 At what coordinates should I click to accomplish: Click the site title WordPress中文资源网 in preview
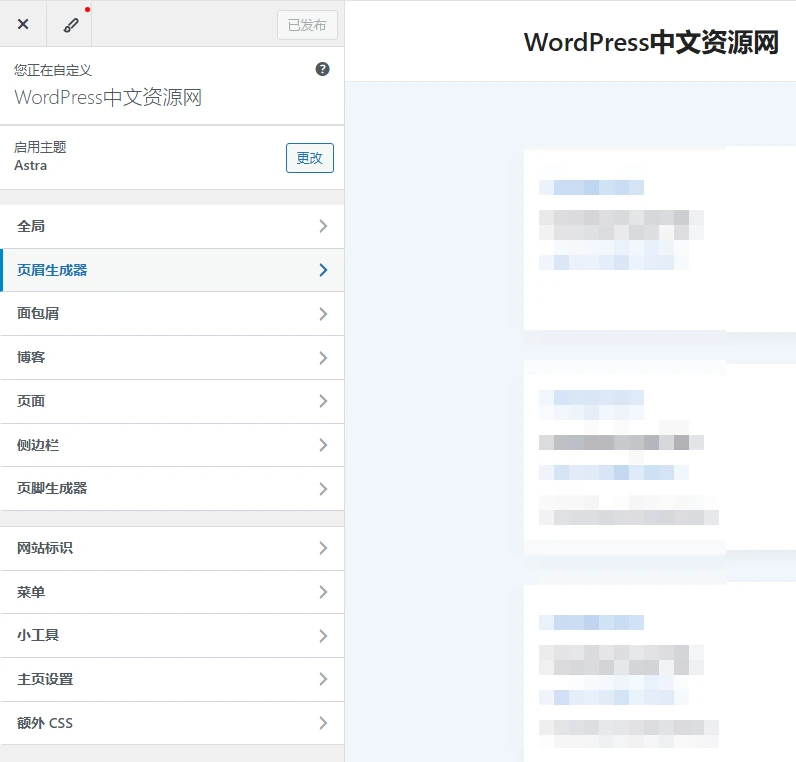click(651, 42)
